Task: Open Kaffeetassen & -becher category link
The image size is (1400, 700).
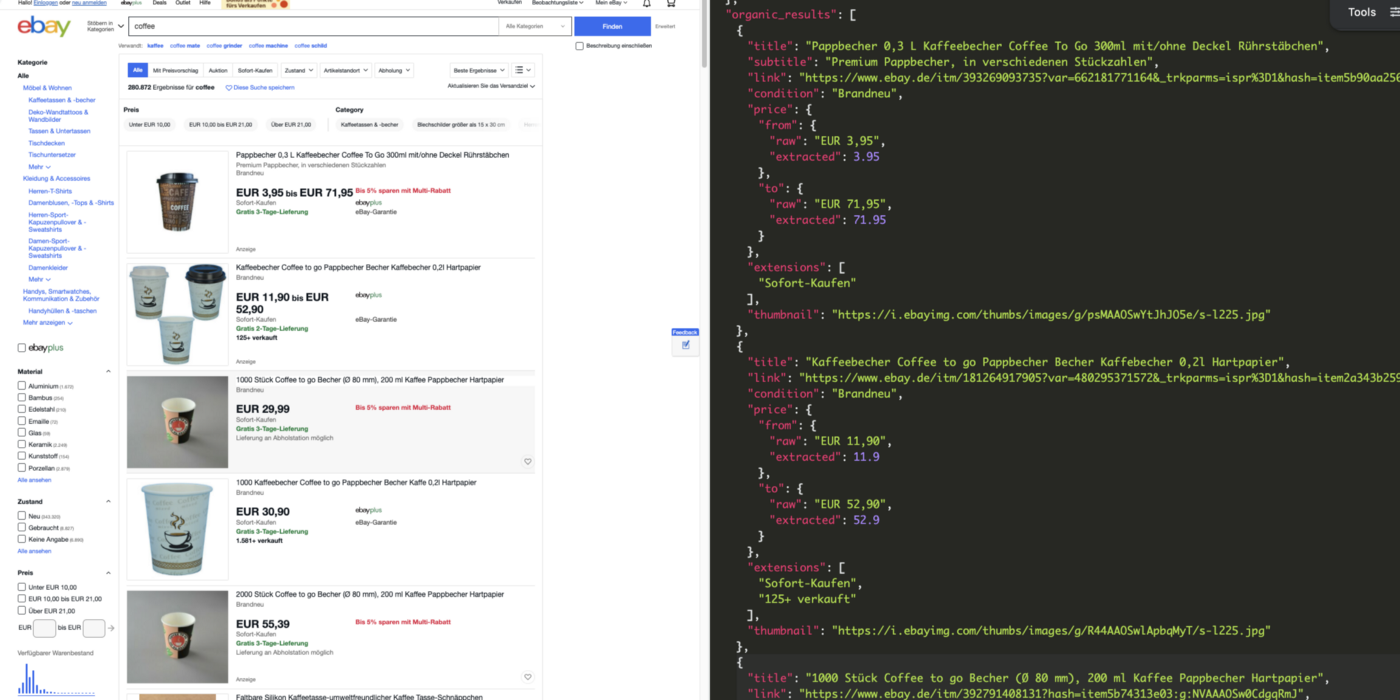Action: click(62, 100)
